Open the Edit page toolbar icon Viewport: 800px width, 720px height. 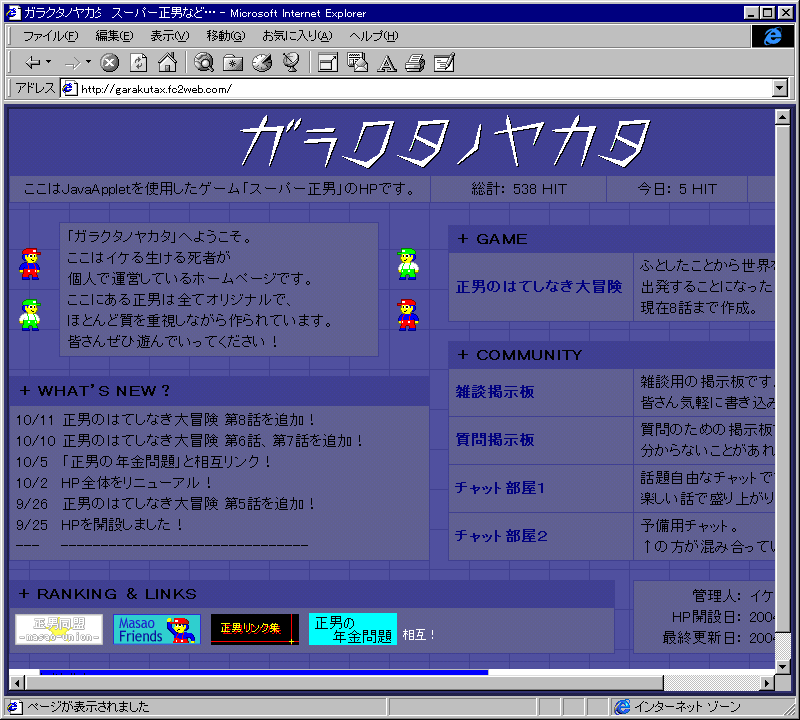pyautogui.click(x=444, y=63)
